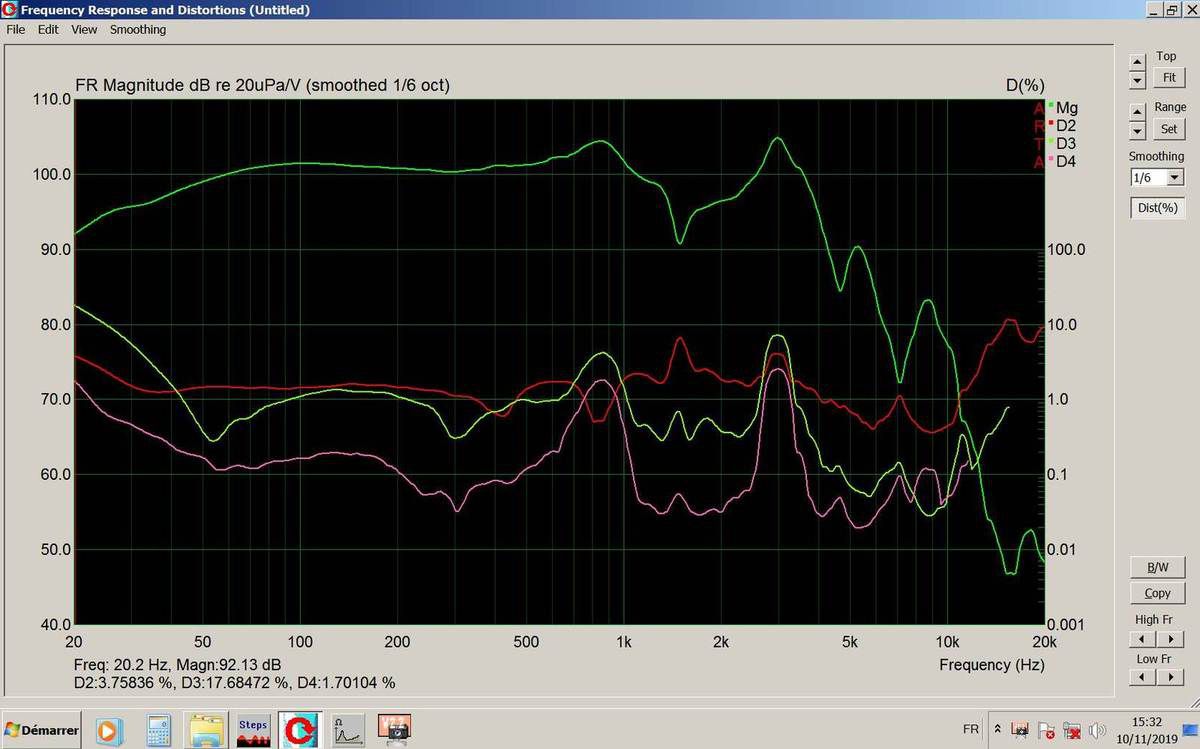Open the Edit menu

coord(48,30)
